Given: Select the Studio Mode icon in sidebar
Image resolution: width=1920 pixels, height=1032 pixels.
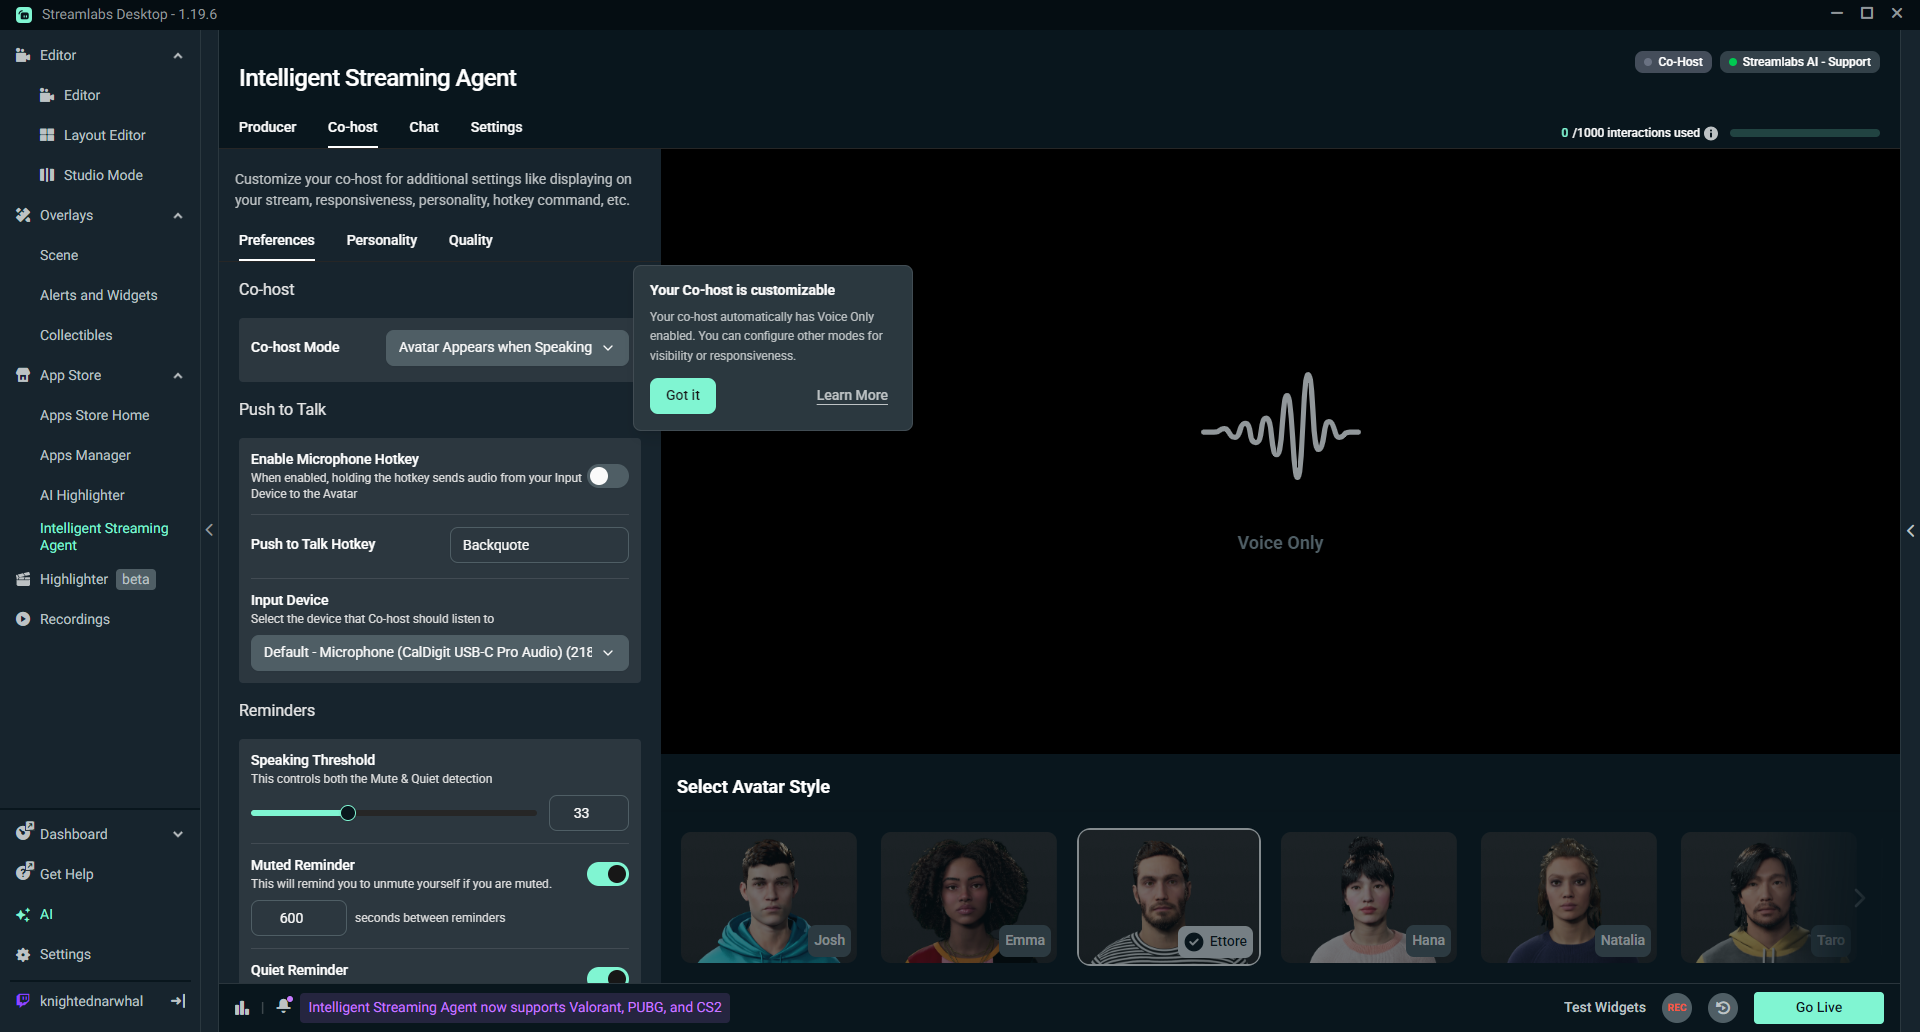Looking at the screenshot, I should pyautogui.click(x=48, y=175).
